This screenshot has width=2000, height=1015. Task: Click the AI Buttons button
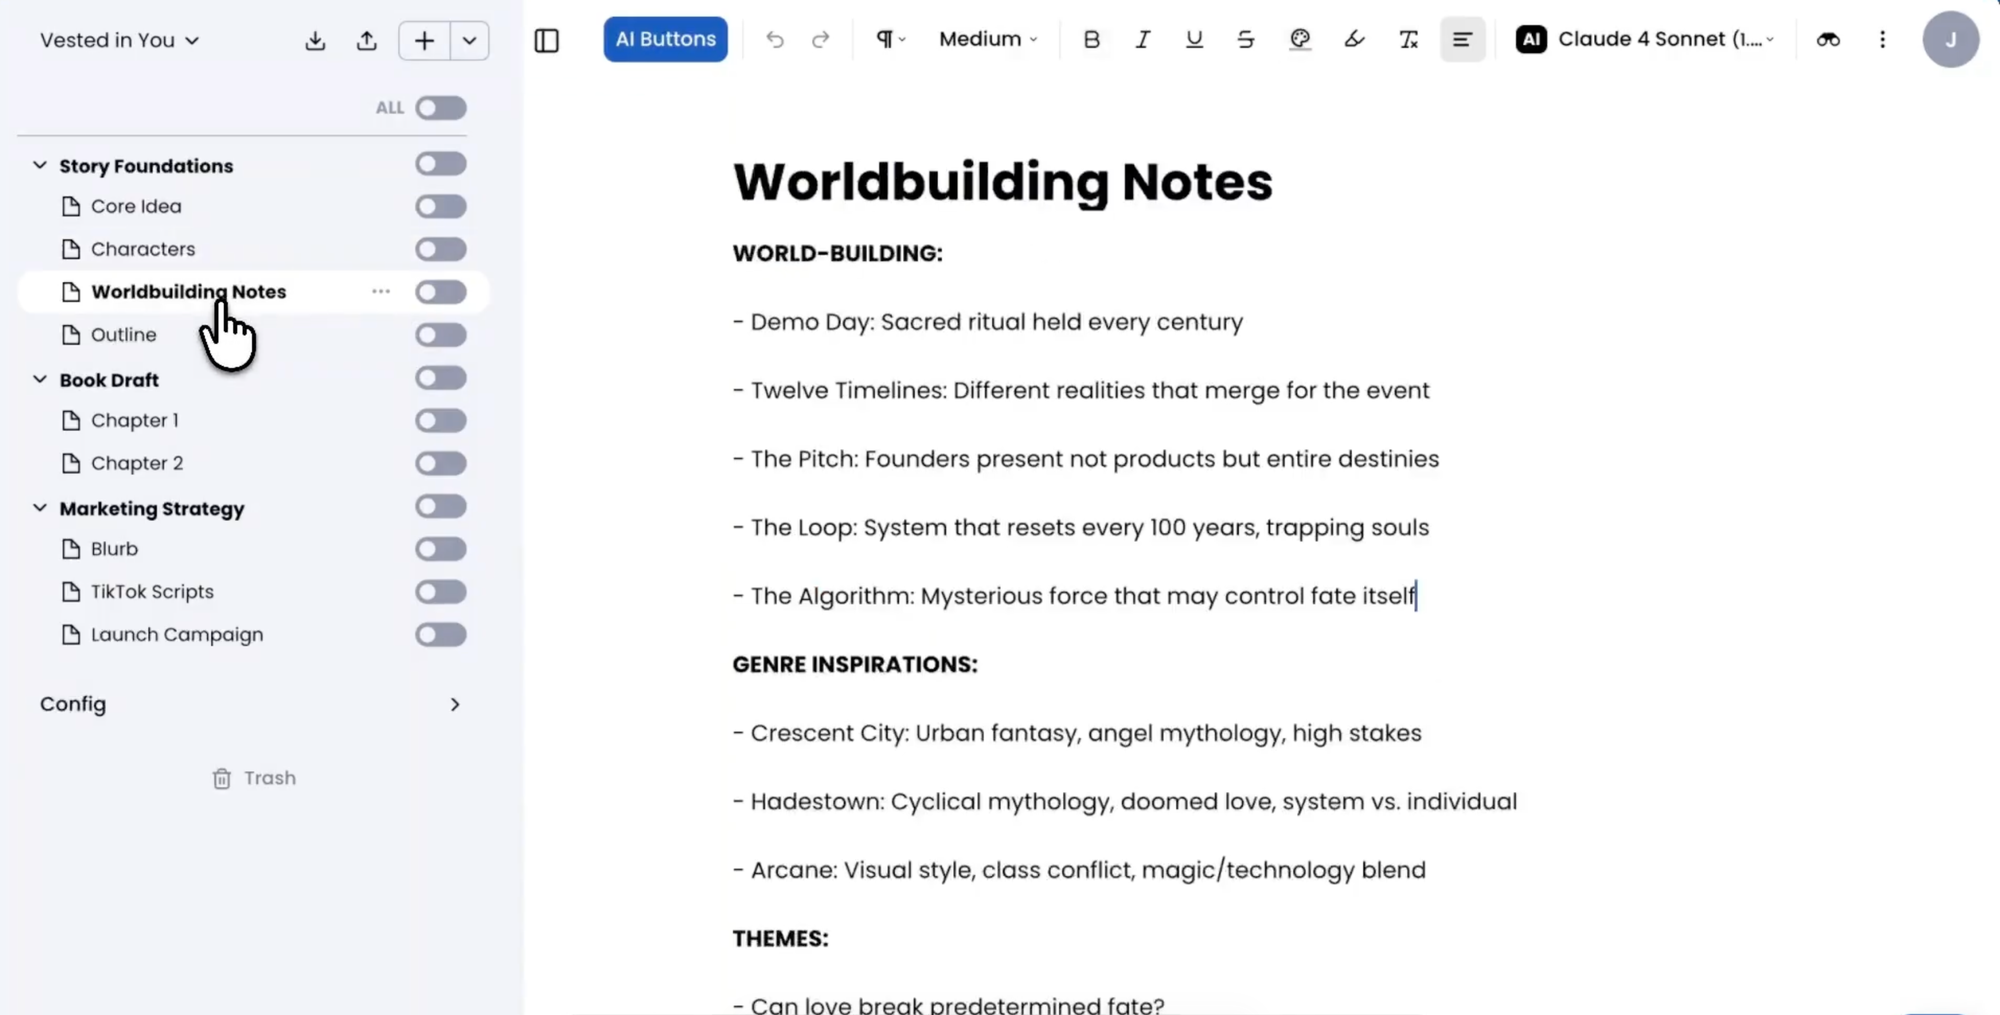(665, 39)
